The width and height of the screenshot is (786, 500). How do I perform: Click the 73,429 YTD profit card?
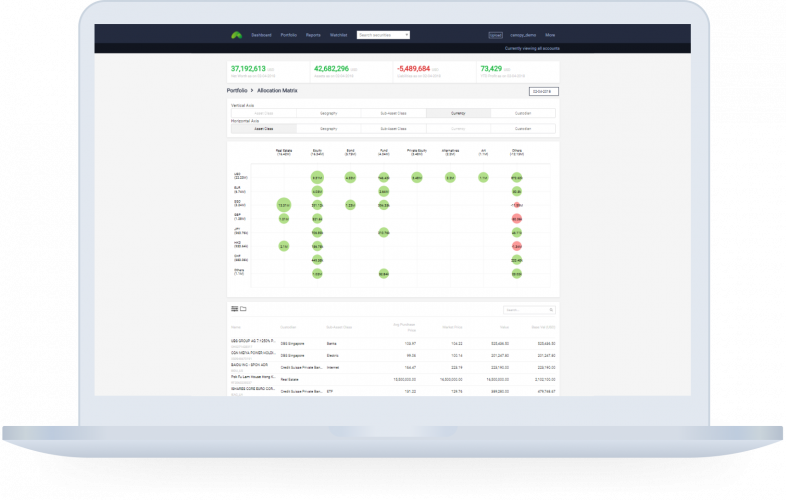pos(517,72)
